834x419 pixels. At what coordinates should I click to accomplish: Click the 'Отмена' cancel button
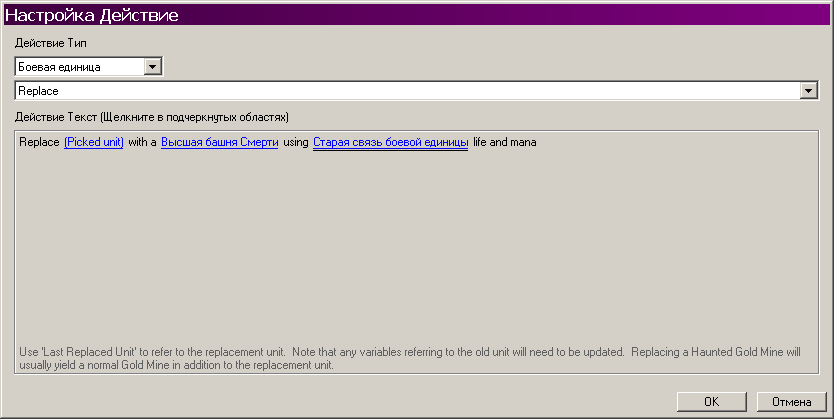click(791, 402)
